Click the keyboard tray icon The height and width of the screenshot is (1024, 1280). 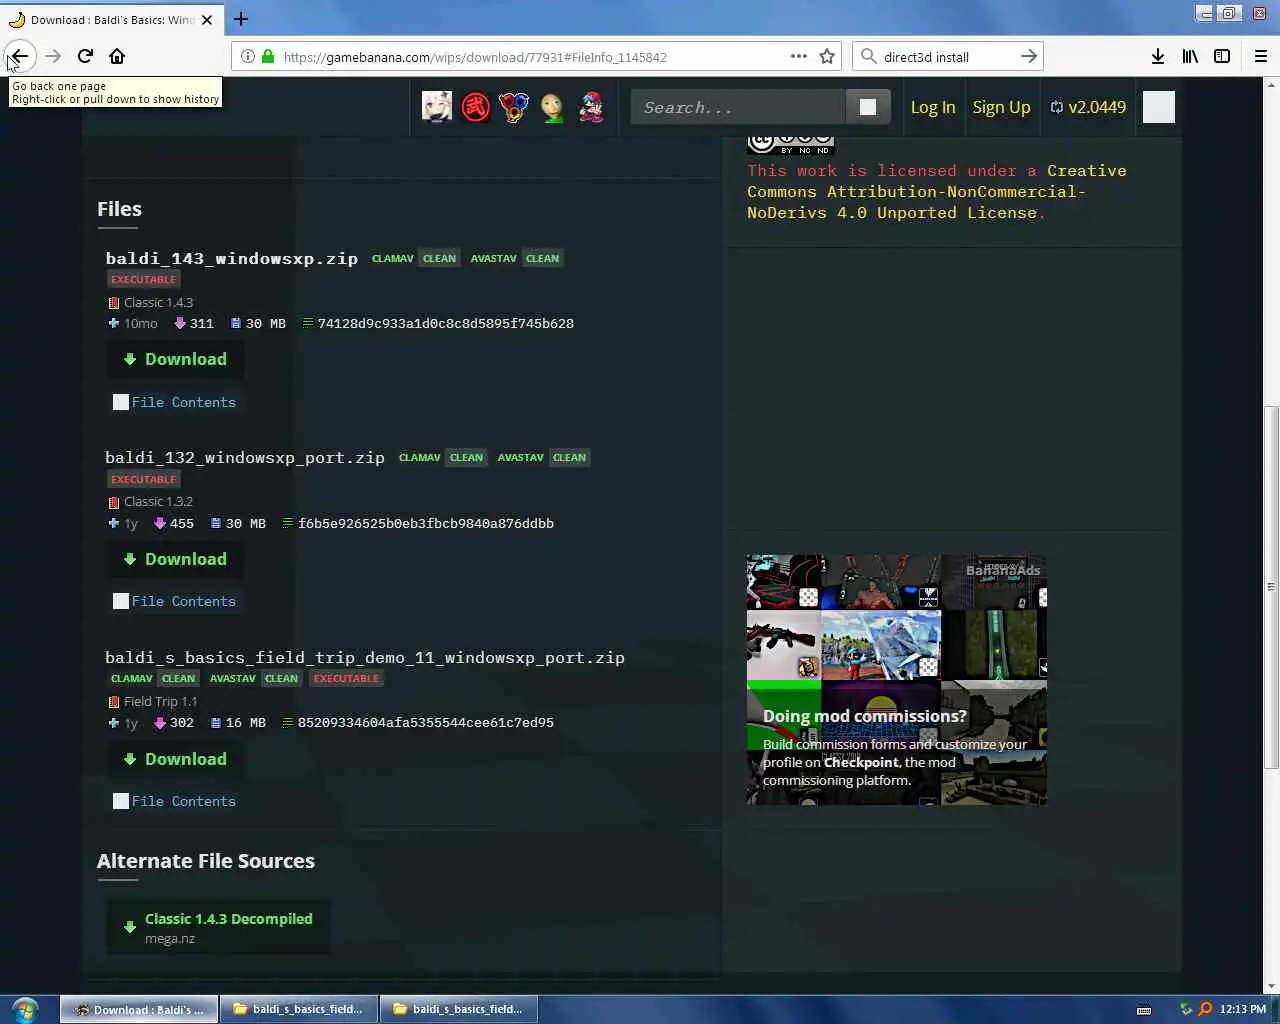tap(1144, 1010)
